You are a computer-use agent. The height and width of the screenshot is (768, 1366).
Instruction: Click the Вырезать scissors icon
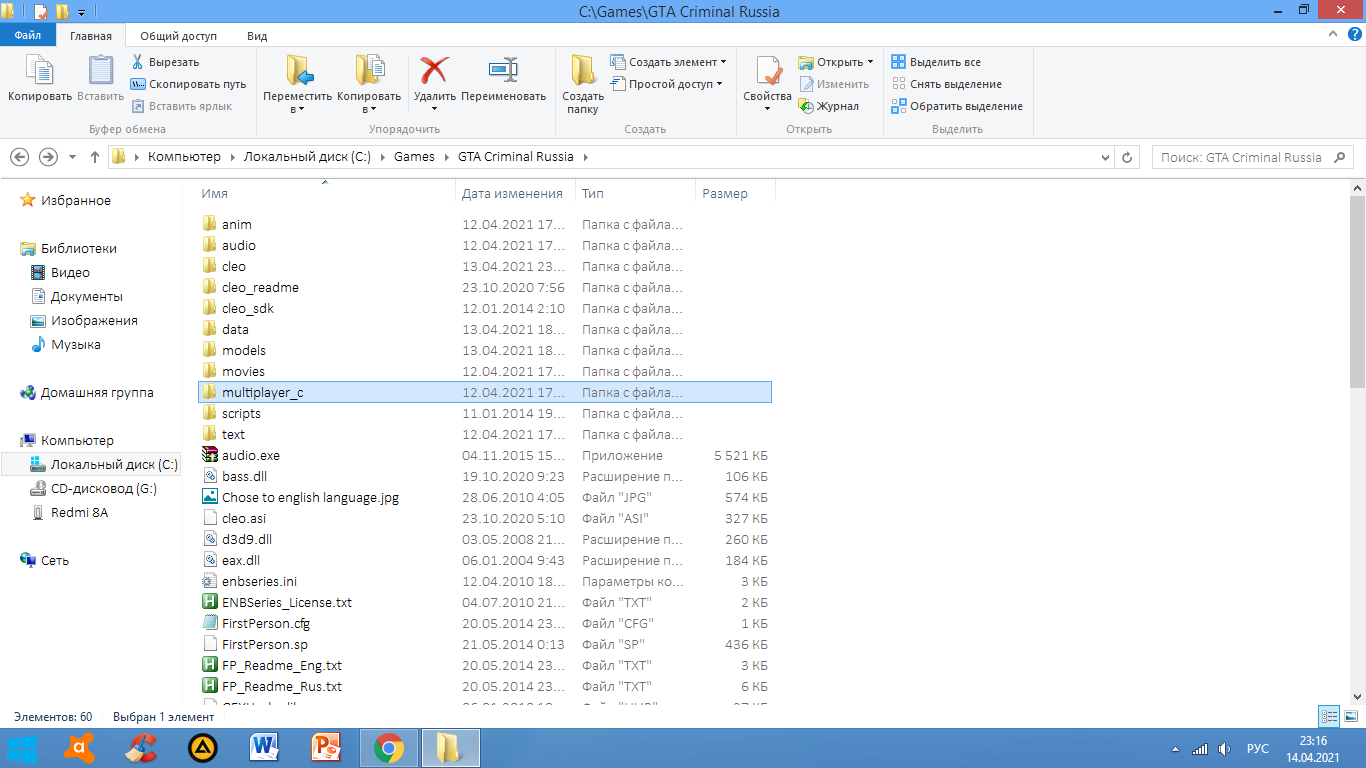pos(138,62)
